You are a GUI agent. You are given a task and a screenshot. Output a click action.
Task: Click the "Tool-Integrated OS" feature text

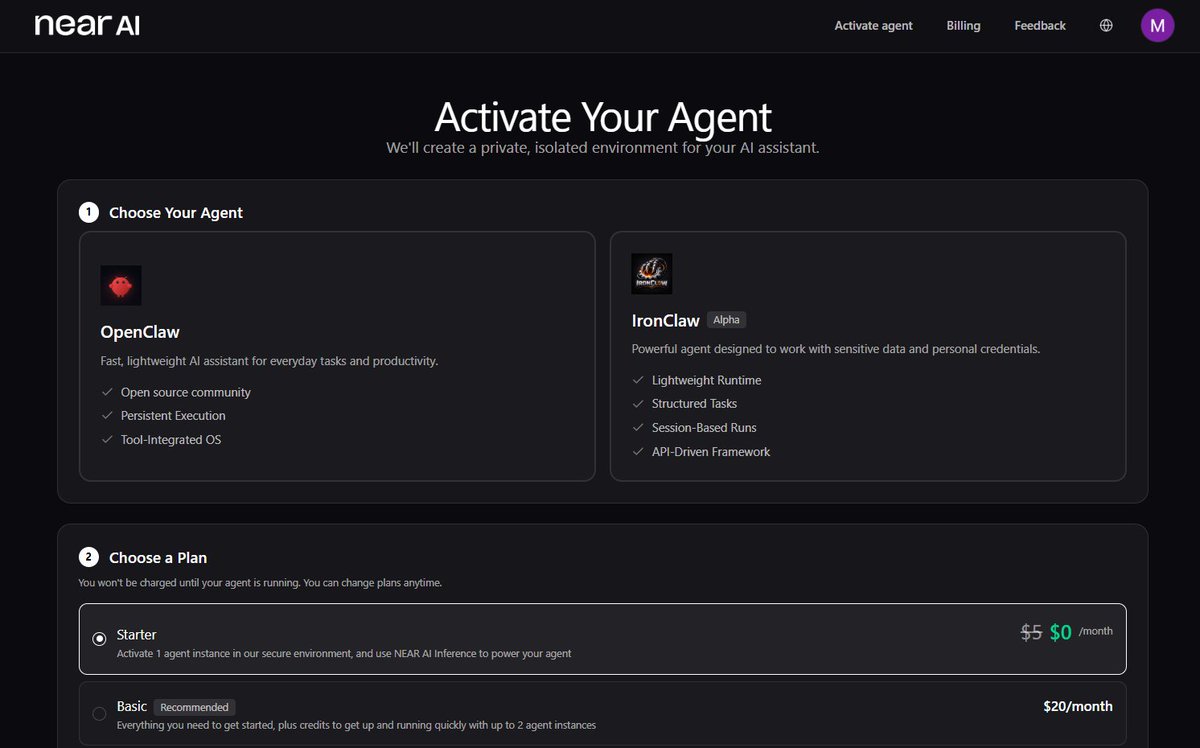pos(171,440)
